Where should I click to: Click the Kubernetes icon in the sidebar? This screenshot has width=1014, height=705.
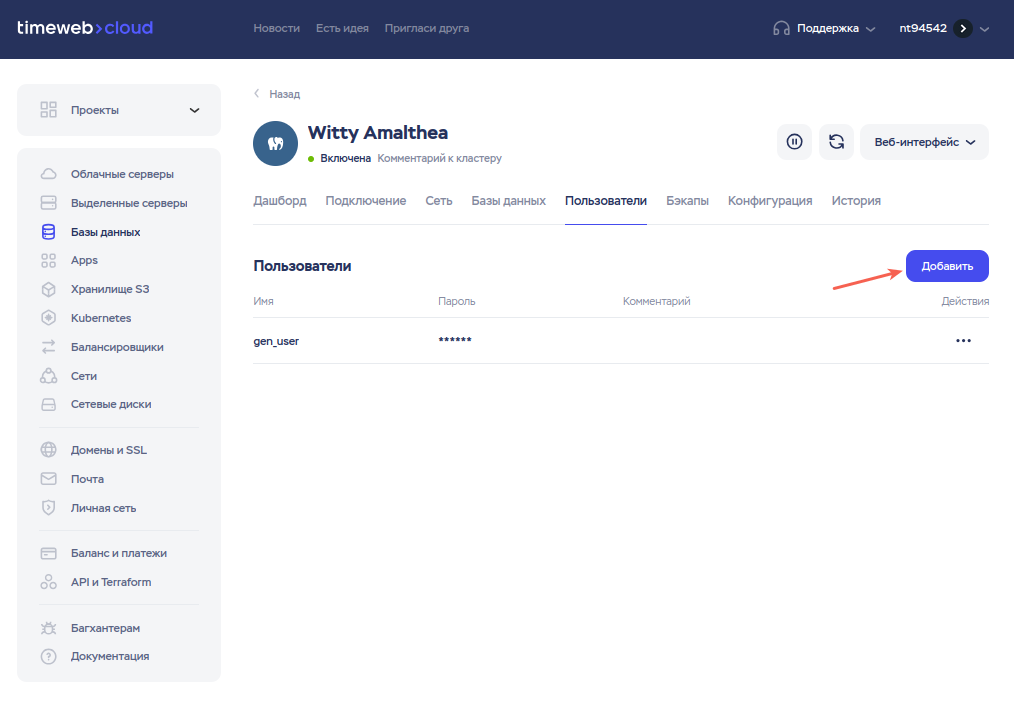49,318
